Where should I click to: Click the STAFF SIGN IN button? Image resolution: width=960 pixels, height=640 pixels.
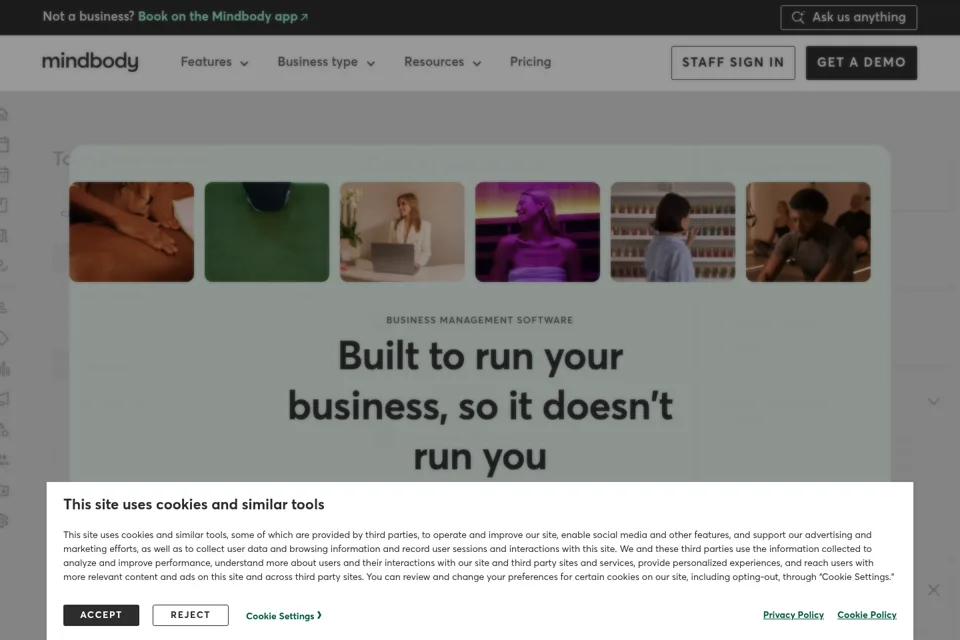[733, 62]
